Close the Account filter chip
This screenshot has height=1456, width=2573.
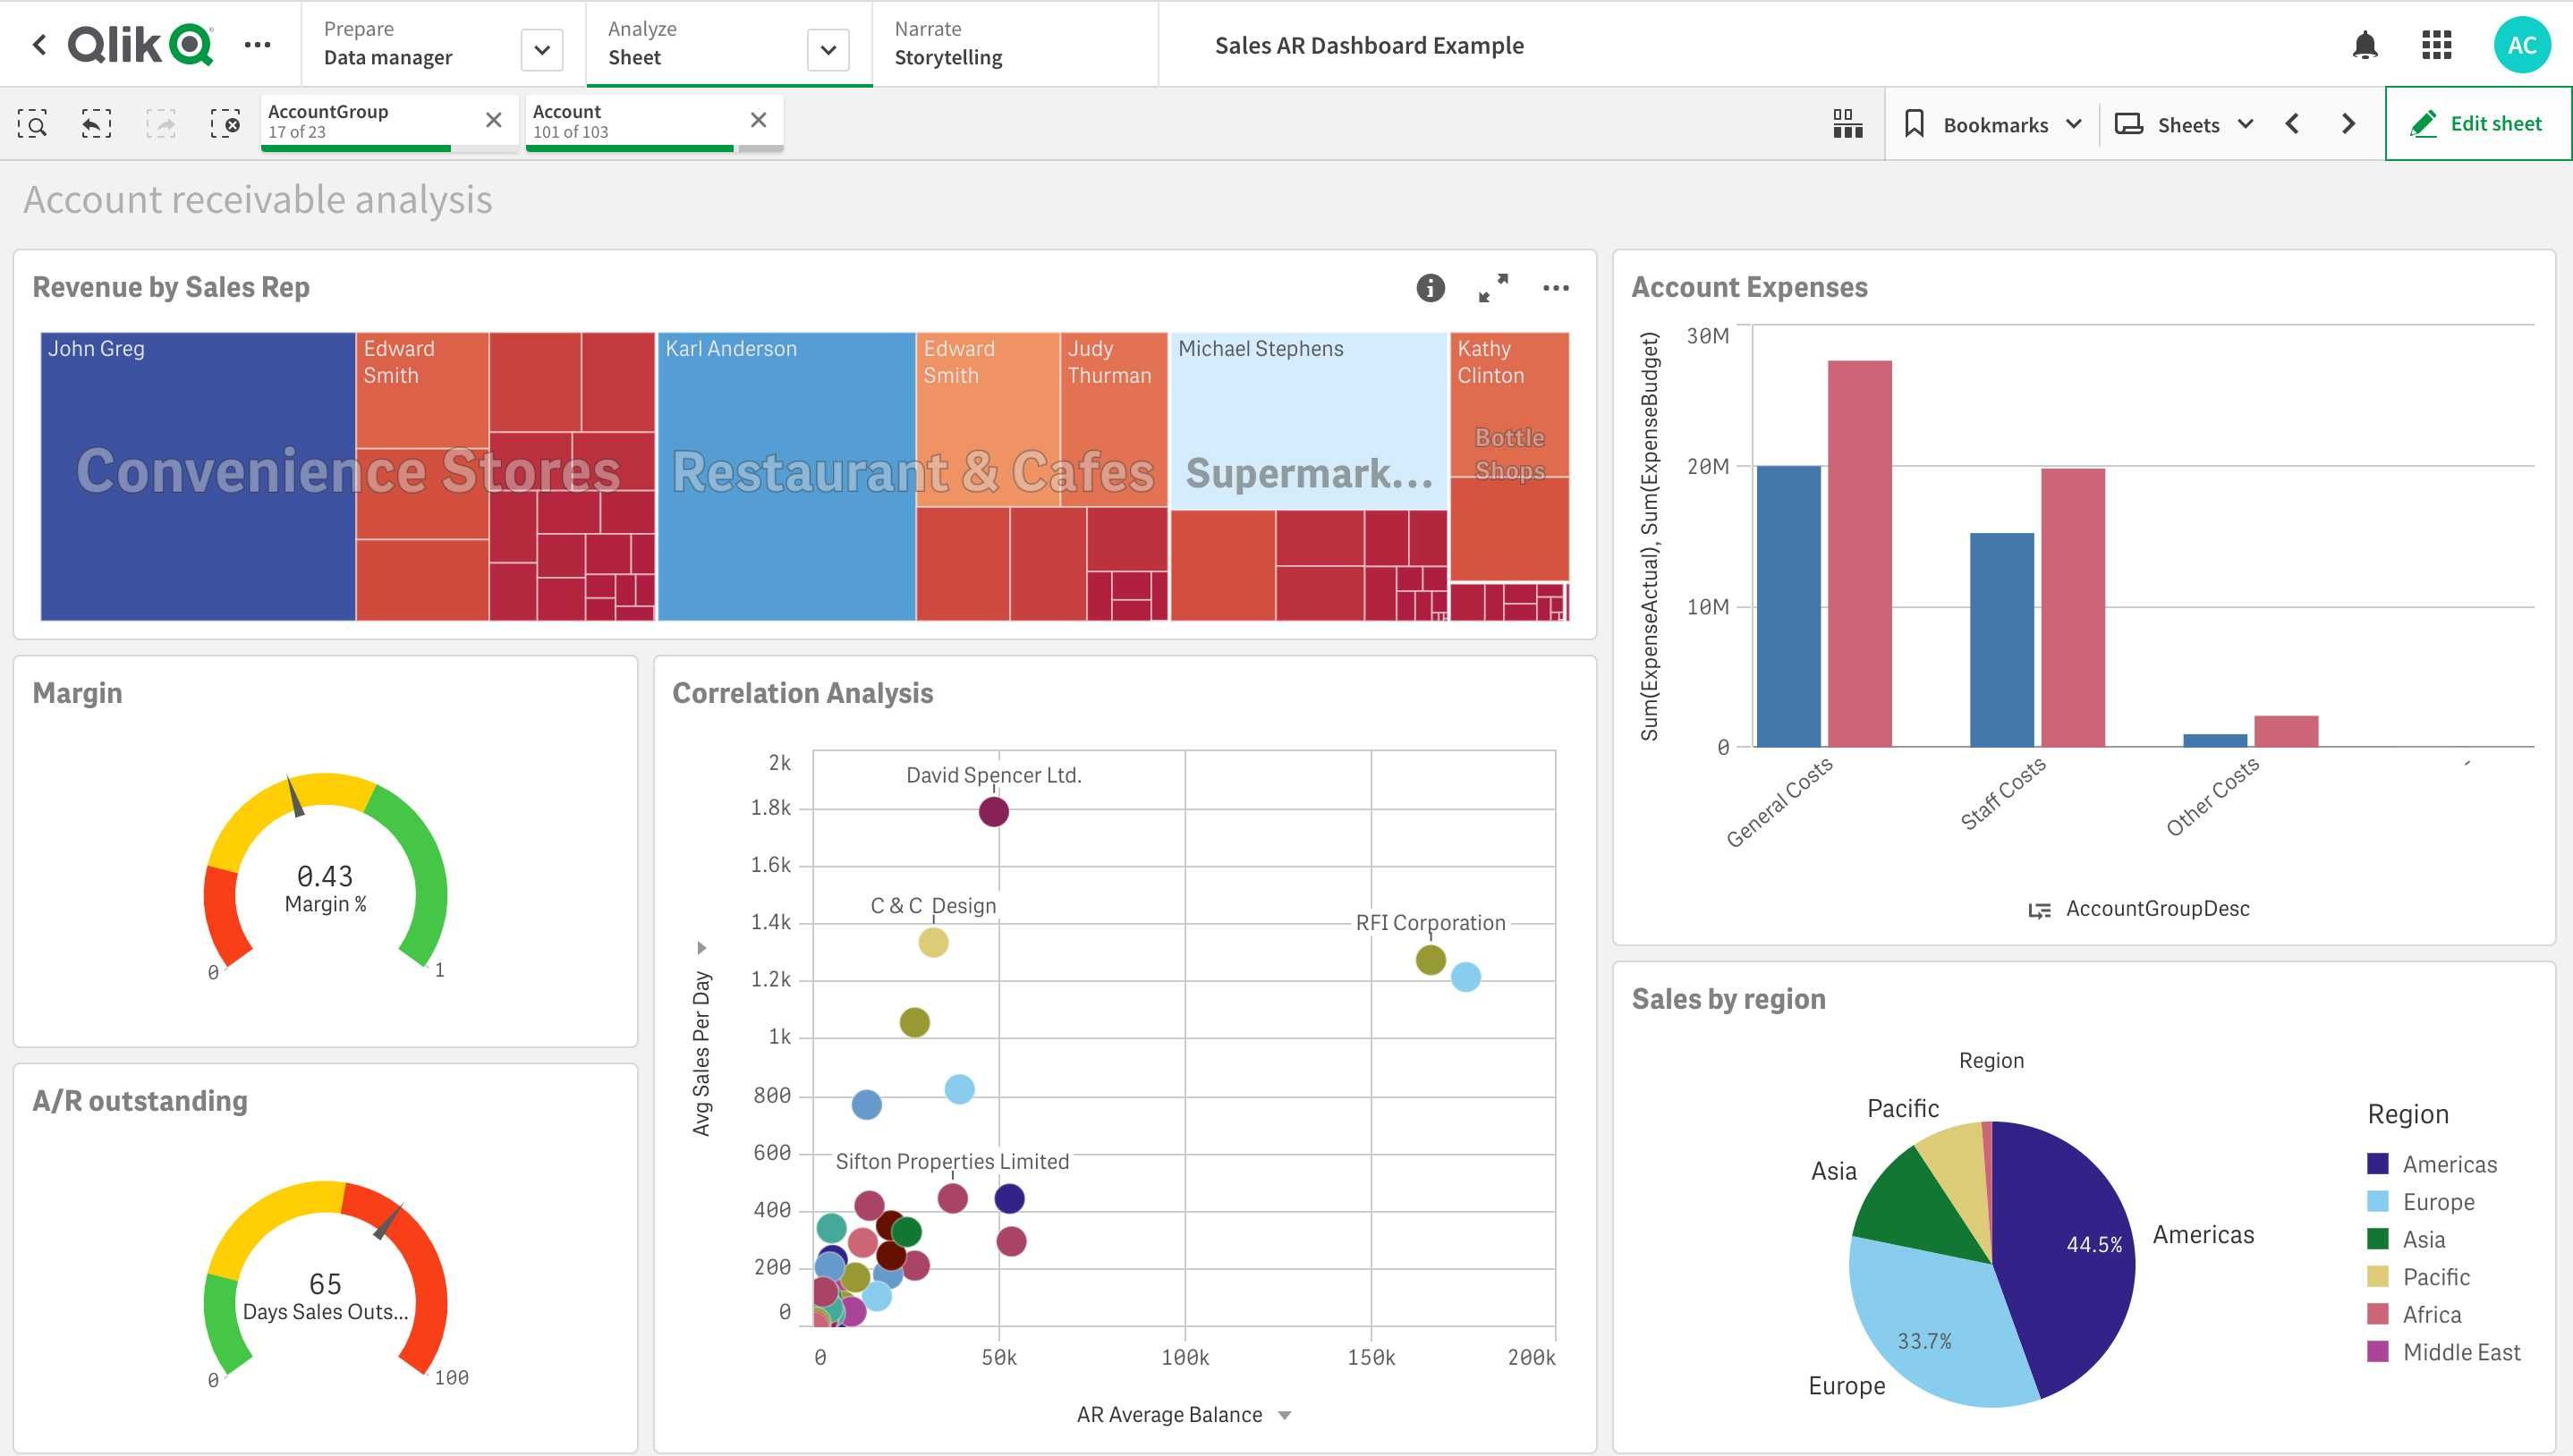[x=756, y=120]
